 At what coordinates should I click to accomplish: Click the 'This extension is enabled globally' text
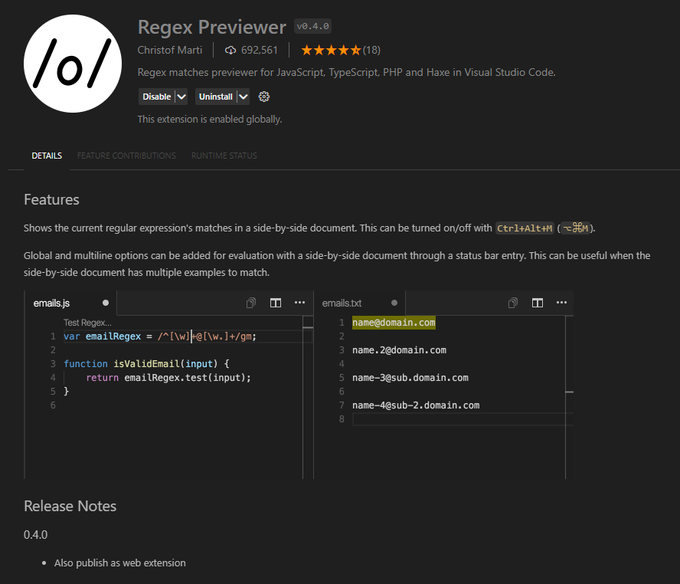click(210, 119)
